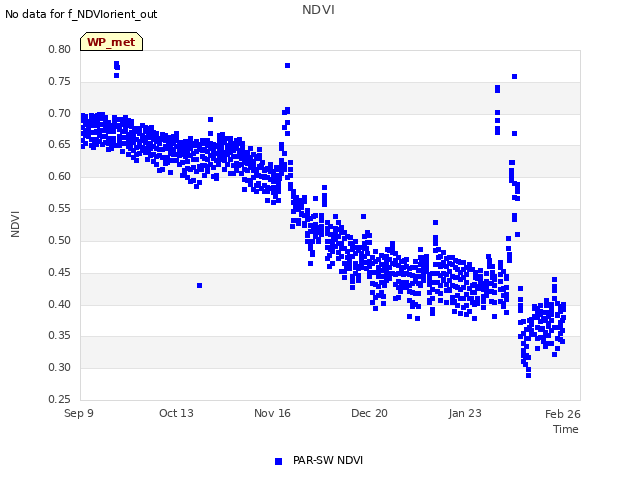Click the November spike point near 0.78
This screenshot has width=640, height=480.
tap(287, 66)
